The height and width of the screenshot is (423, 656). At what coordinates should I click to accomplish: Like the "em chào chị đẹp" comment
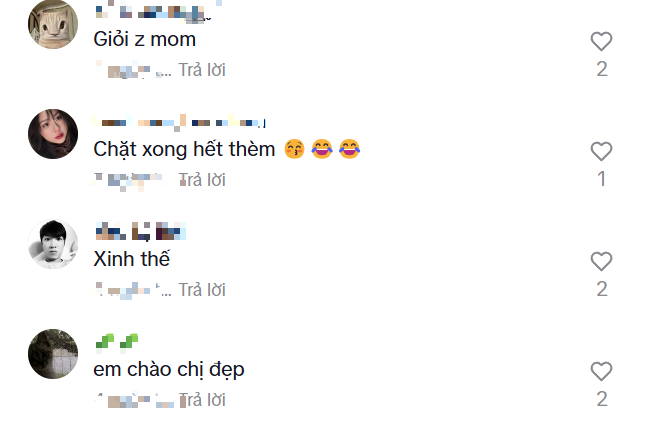click(x=601, y=372)
